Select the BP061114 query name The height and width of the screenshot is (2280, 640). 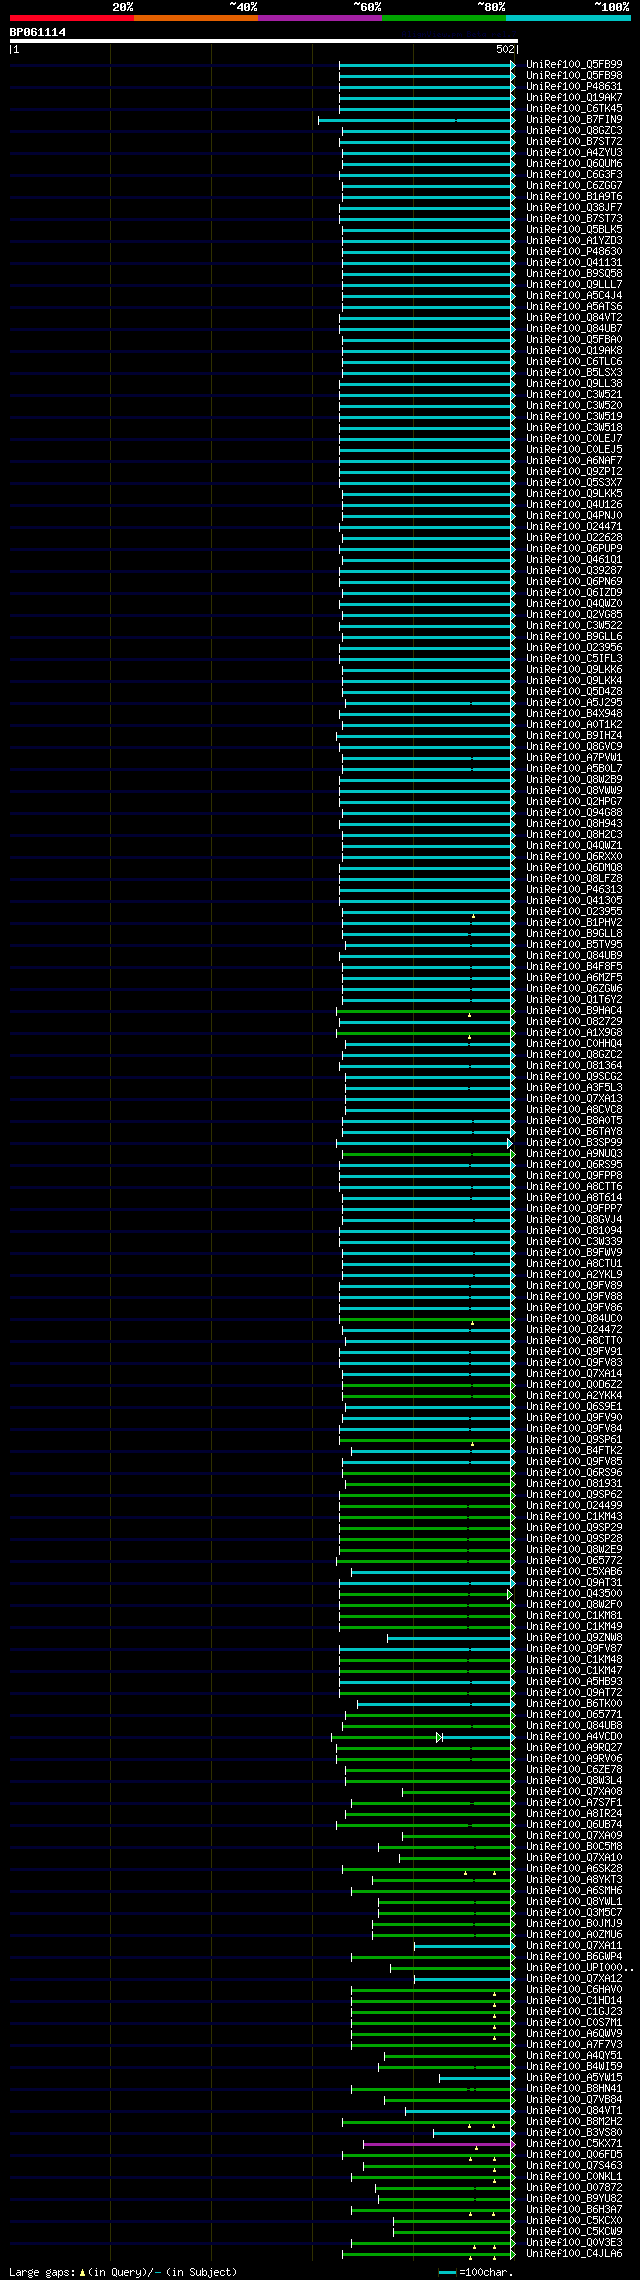[x=38, y=32]
